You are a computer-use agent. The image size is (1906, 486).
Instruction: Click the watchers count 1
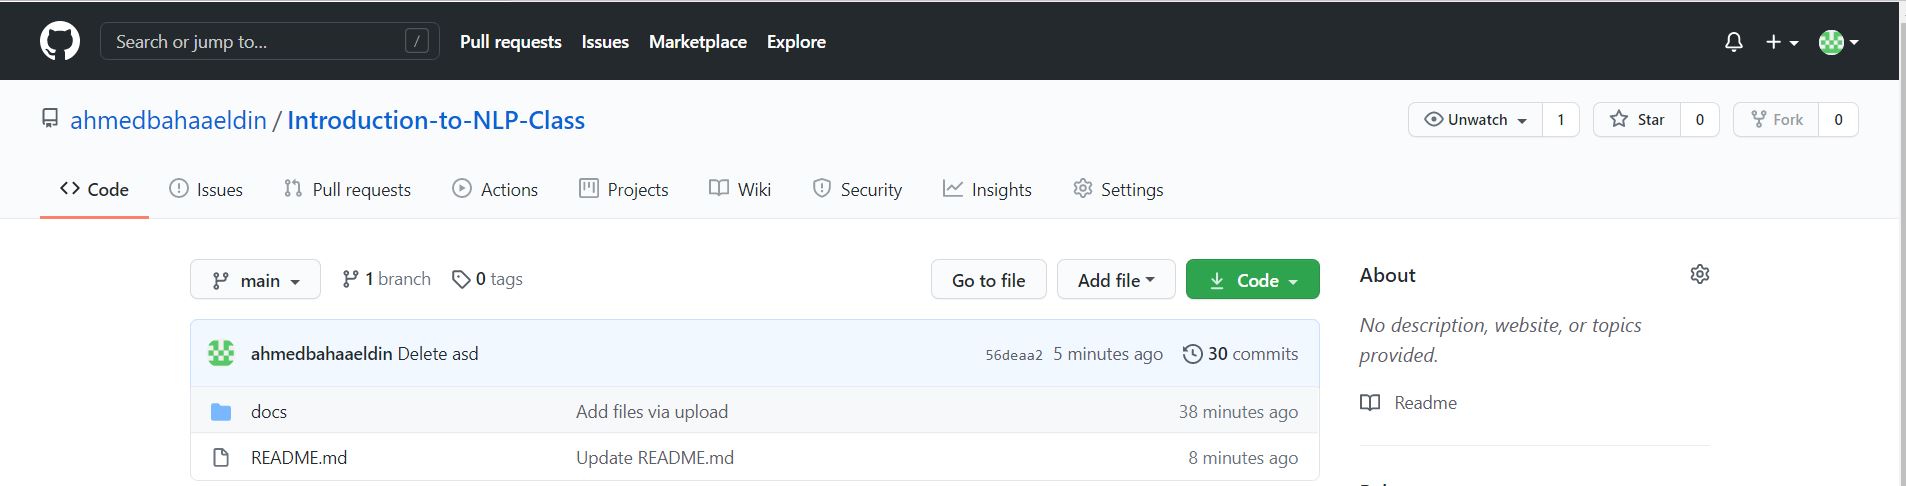point(1560,119)
